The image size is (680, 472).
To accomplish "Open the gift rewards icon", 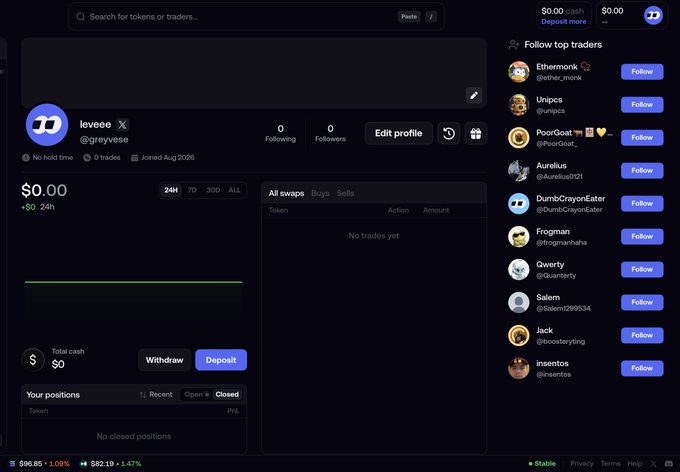I will [x=476, y=133].
